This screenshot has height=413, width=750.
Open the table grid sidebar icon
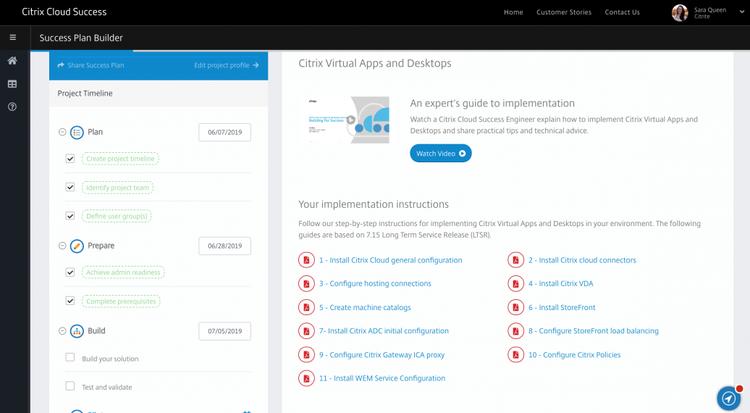pos(12,84)
